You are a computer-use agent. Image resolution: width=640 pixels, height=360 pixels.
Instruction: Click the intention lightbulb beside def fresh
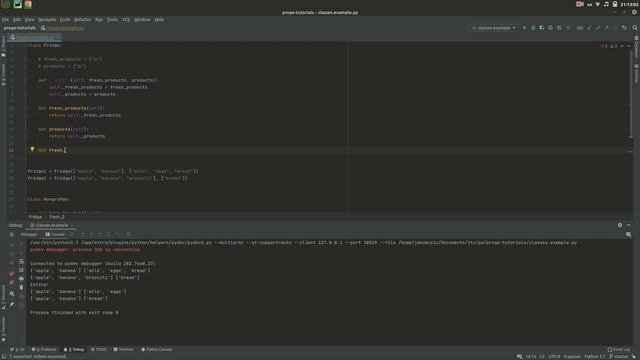32,149
